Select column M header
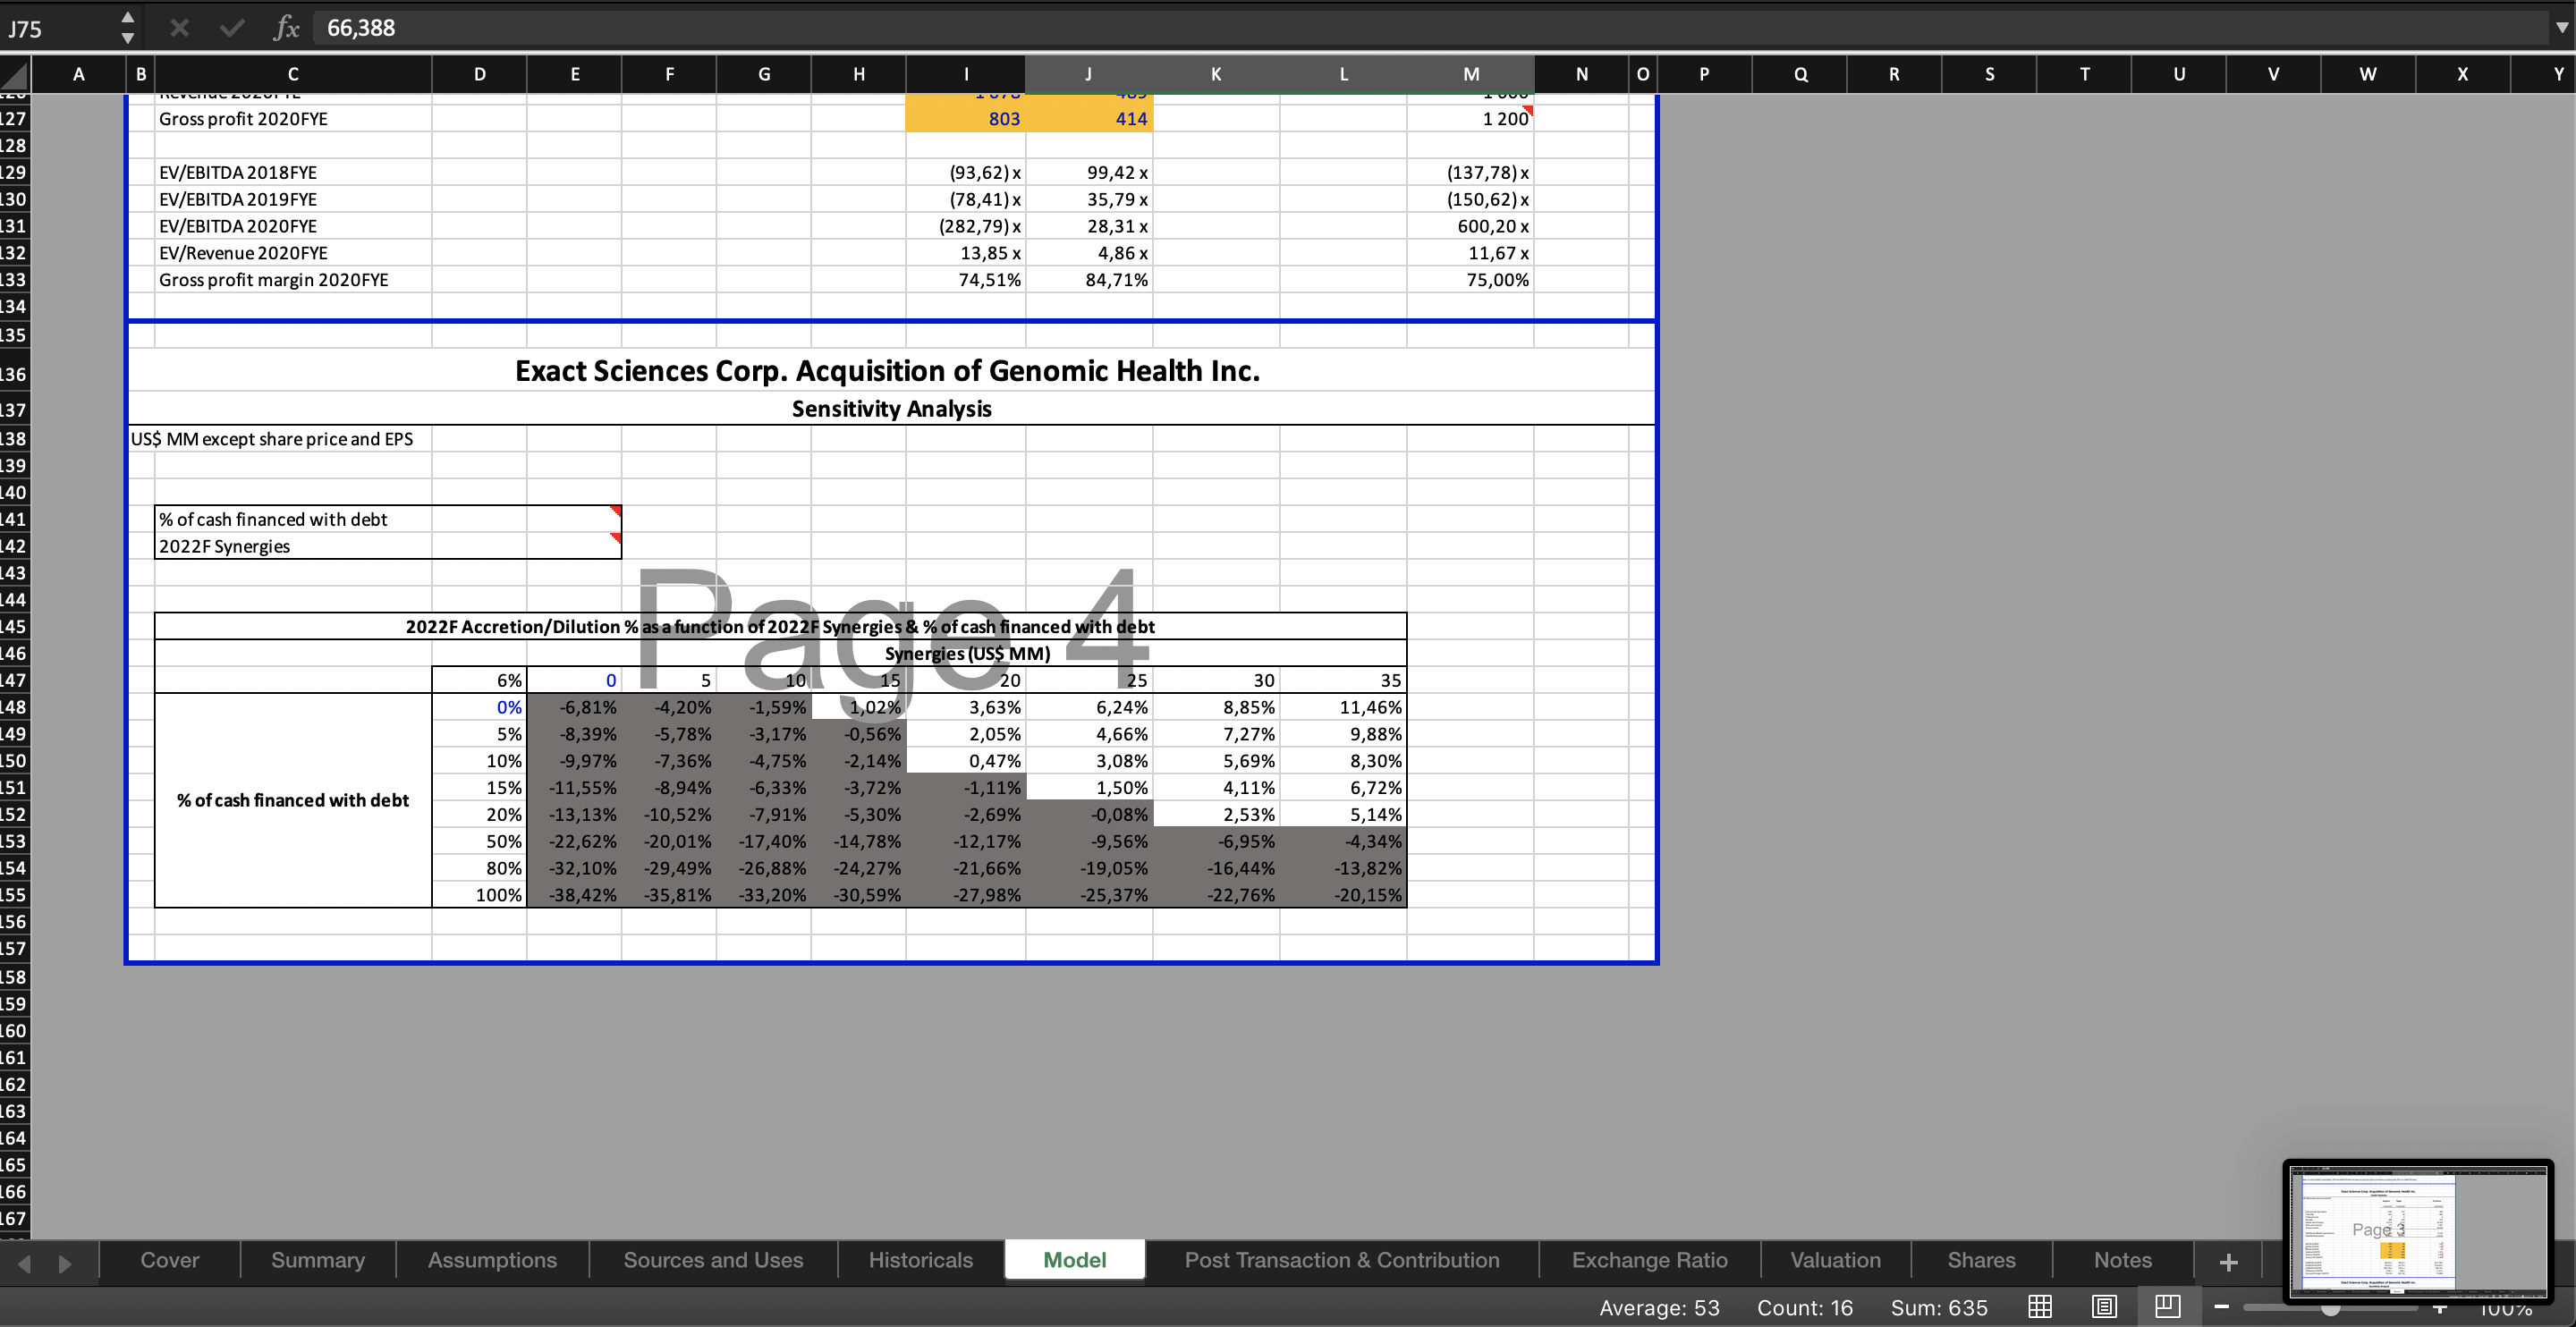This screenshot has height=1327, width=2576. (1470, 74)
